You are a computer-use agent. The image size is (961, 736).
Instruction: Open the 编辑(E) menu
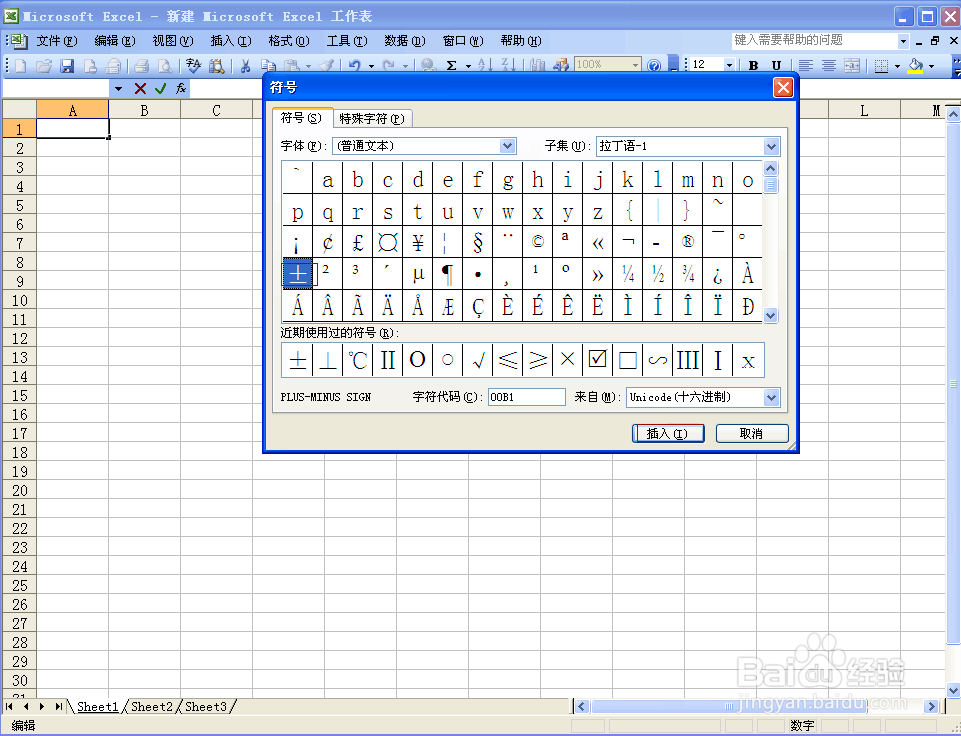tap(115, 41)
